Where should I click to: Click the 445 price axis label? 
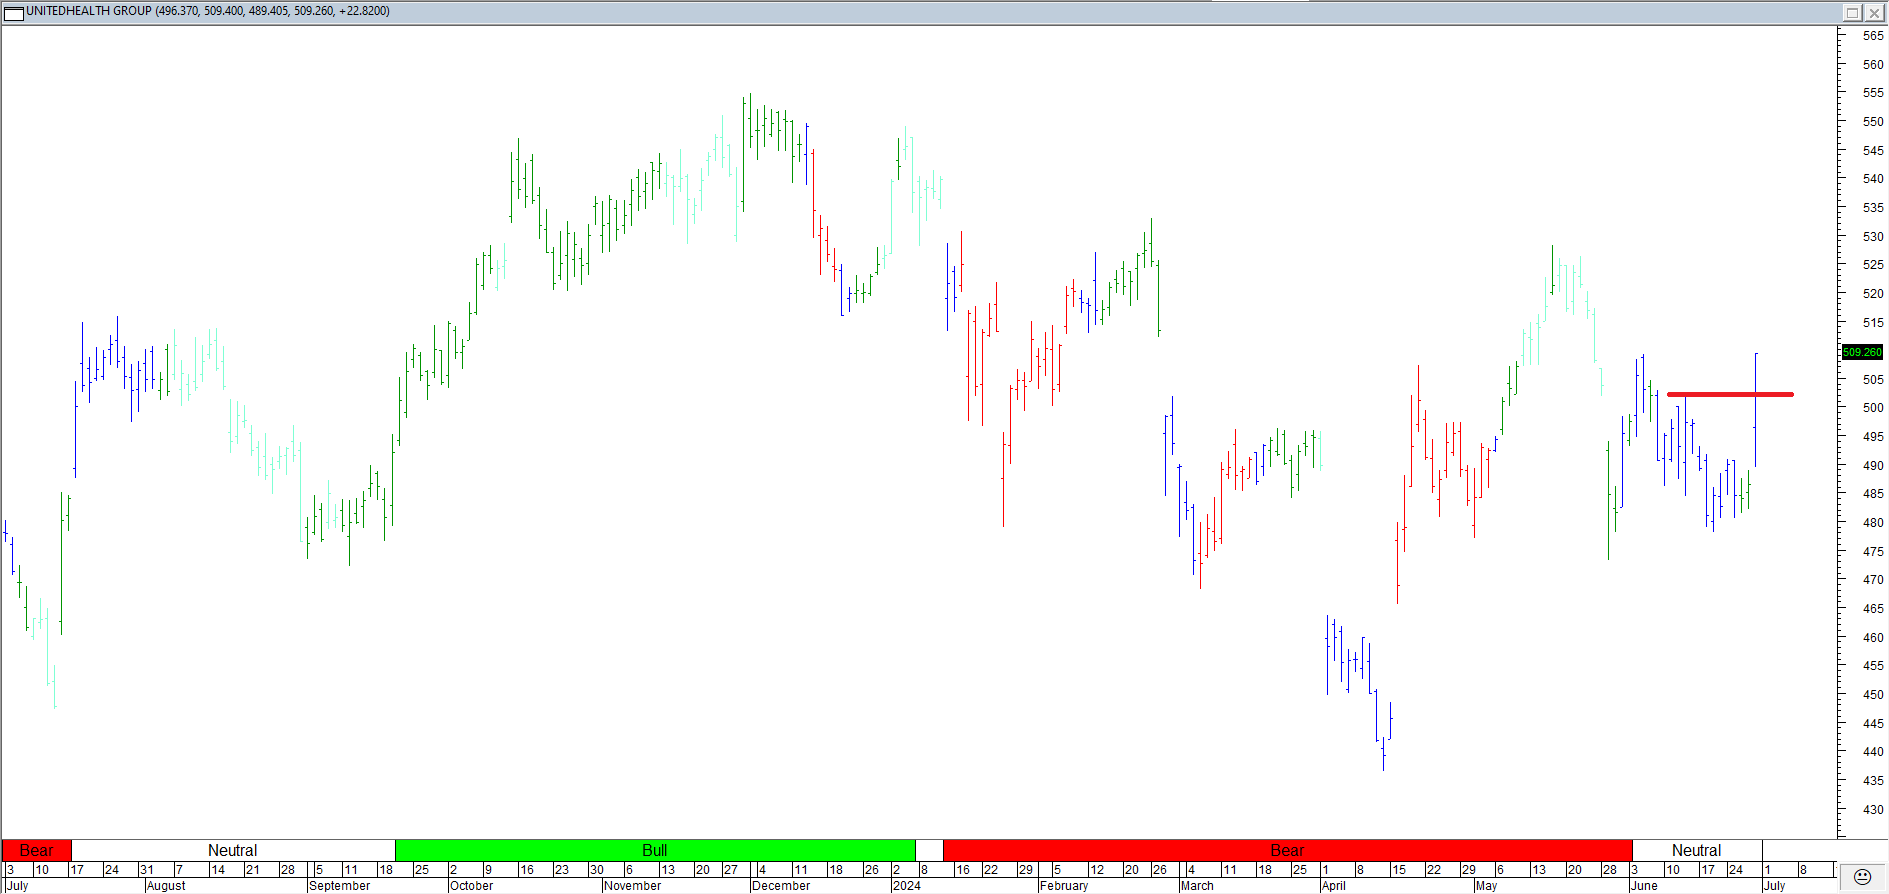tap(1873, 723)
